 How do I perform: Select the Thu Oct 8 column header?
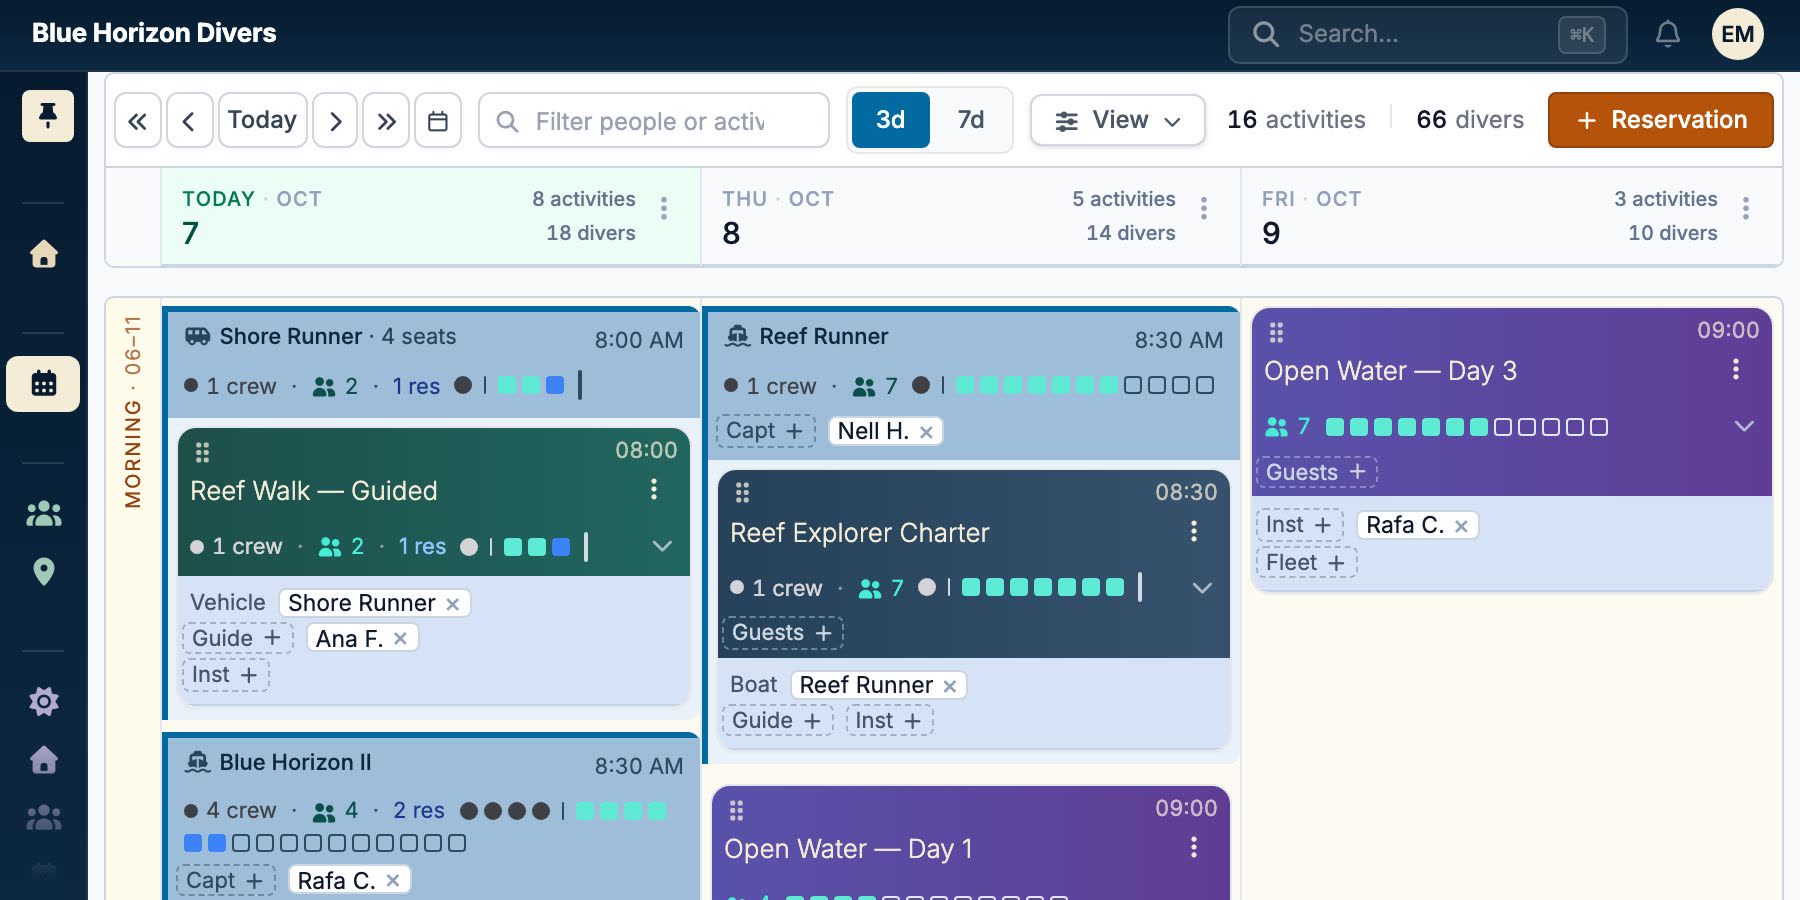pos(970,216)
